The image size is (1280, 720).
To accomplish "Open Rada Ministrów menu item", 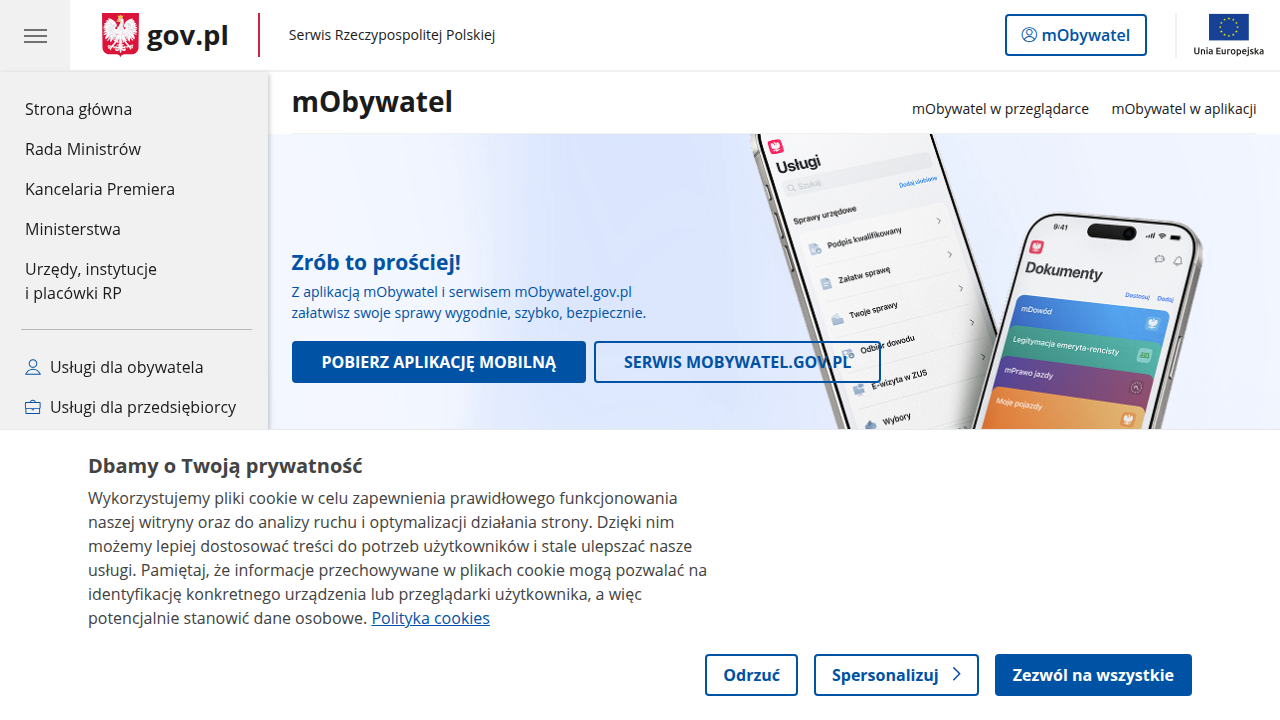I will pos(83,149).
